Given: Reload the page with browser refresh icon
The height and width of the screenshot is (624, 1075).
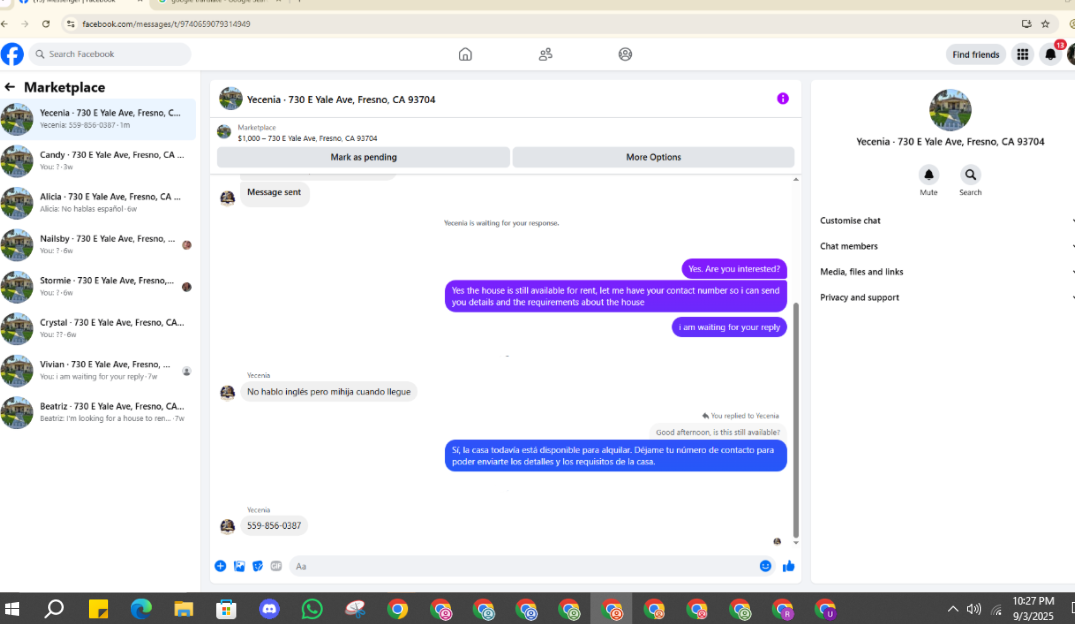Looking at the screenshot, I should [46, 24].
